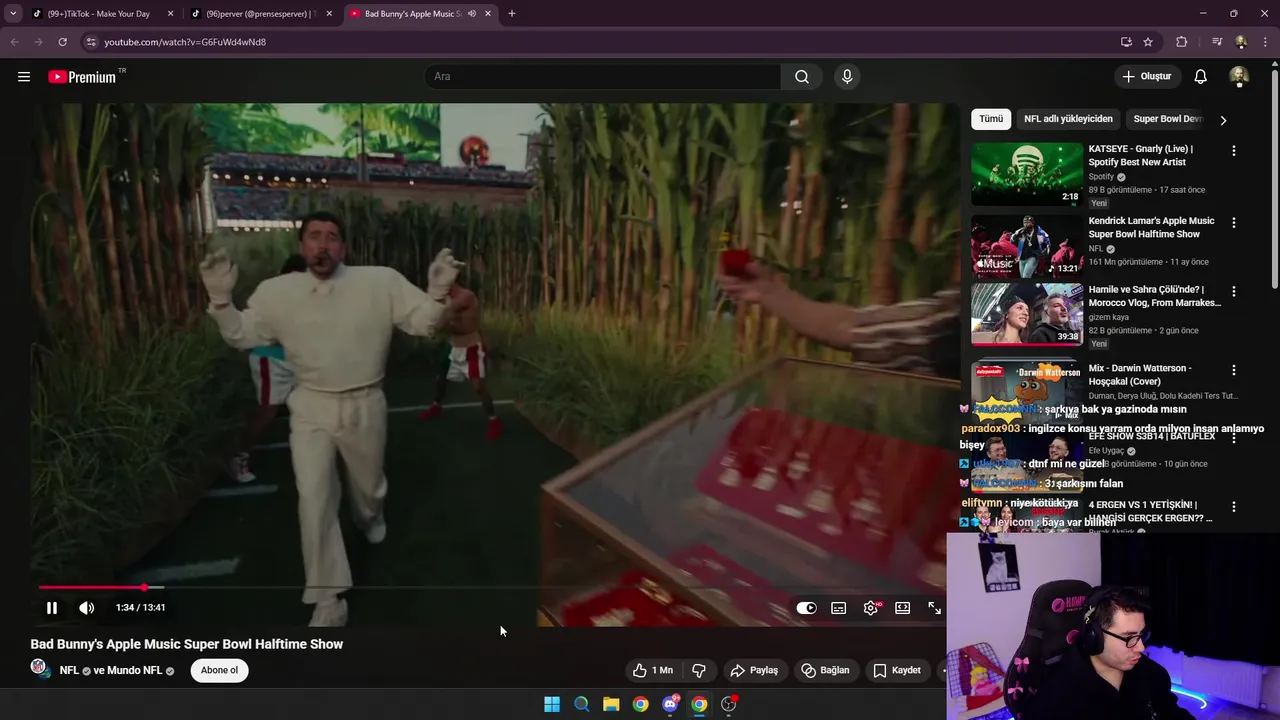Install app icon in address bar
Image resolution: width=1280 pixels, height=720 pixels.
(1126, 42)
